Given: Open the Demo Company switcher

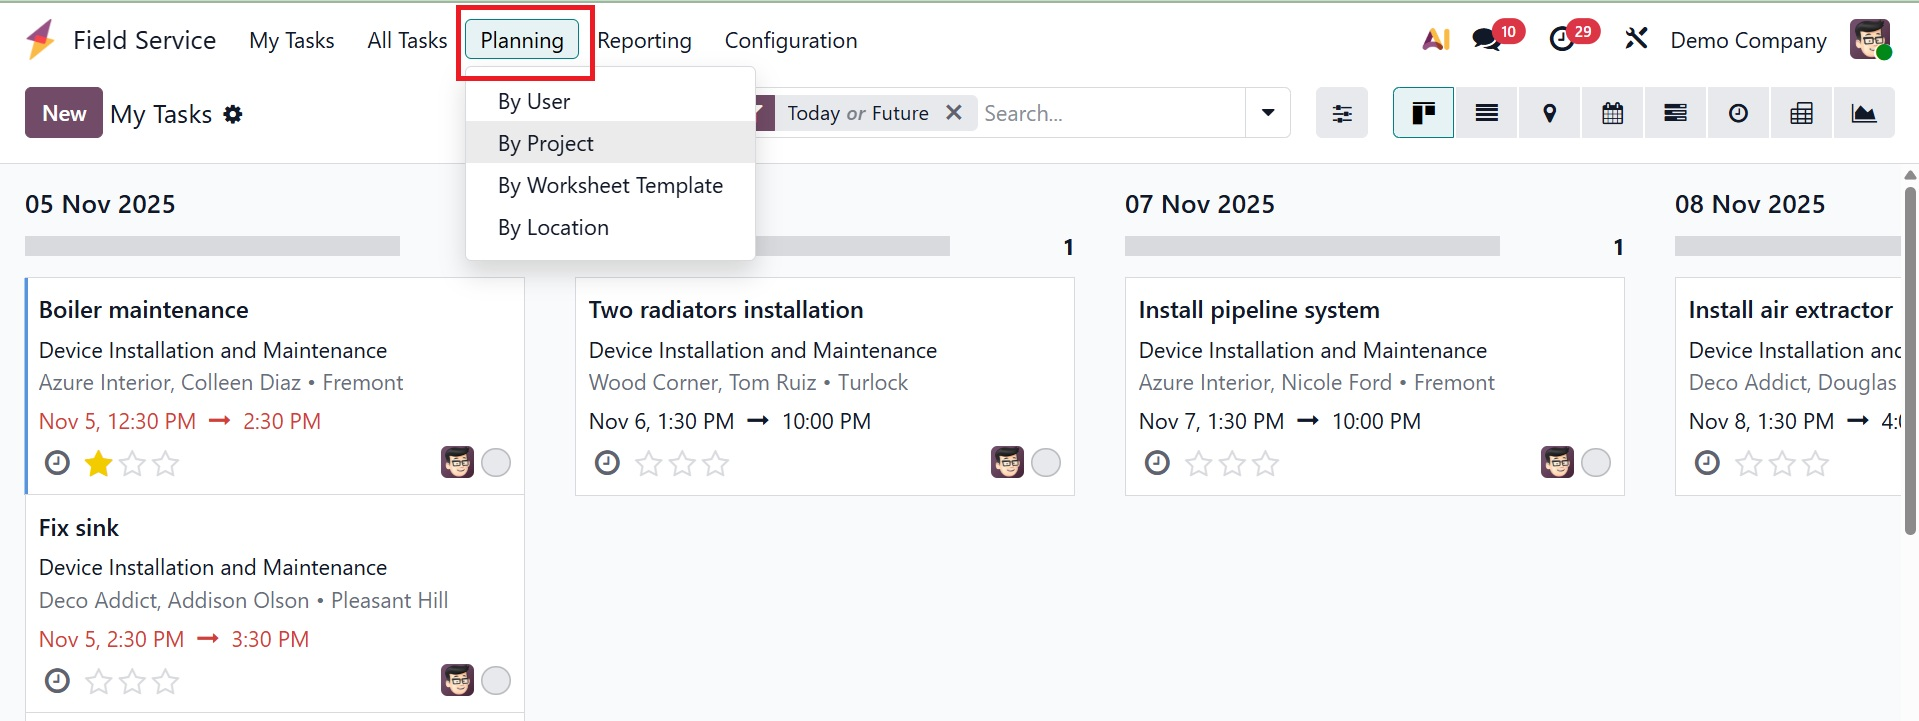Looking at the screenshot, I should pos(1748,40).
